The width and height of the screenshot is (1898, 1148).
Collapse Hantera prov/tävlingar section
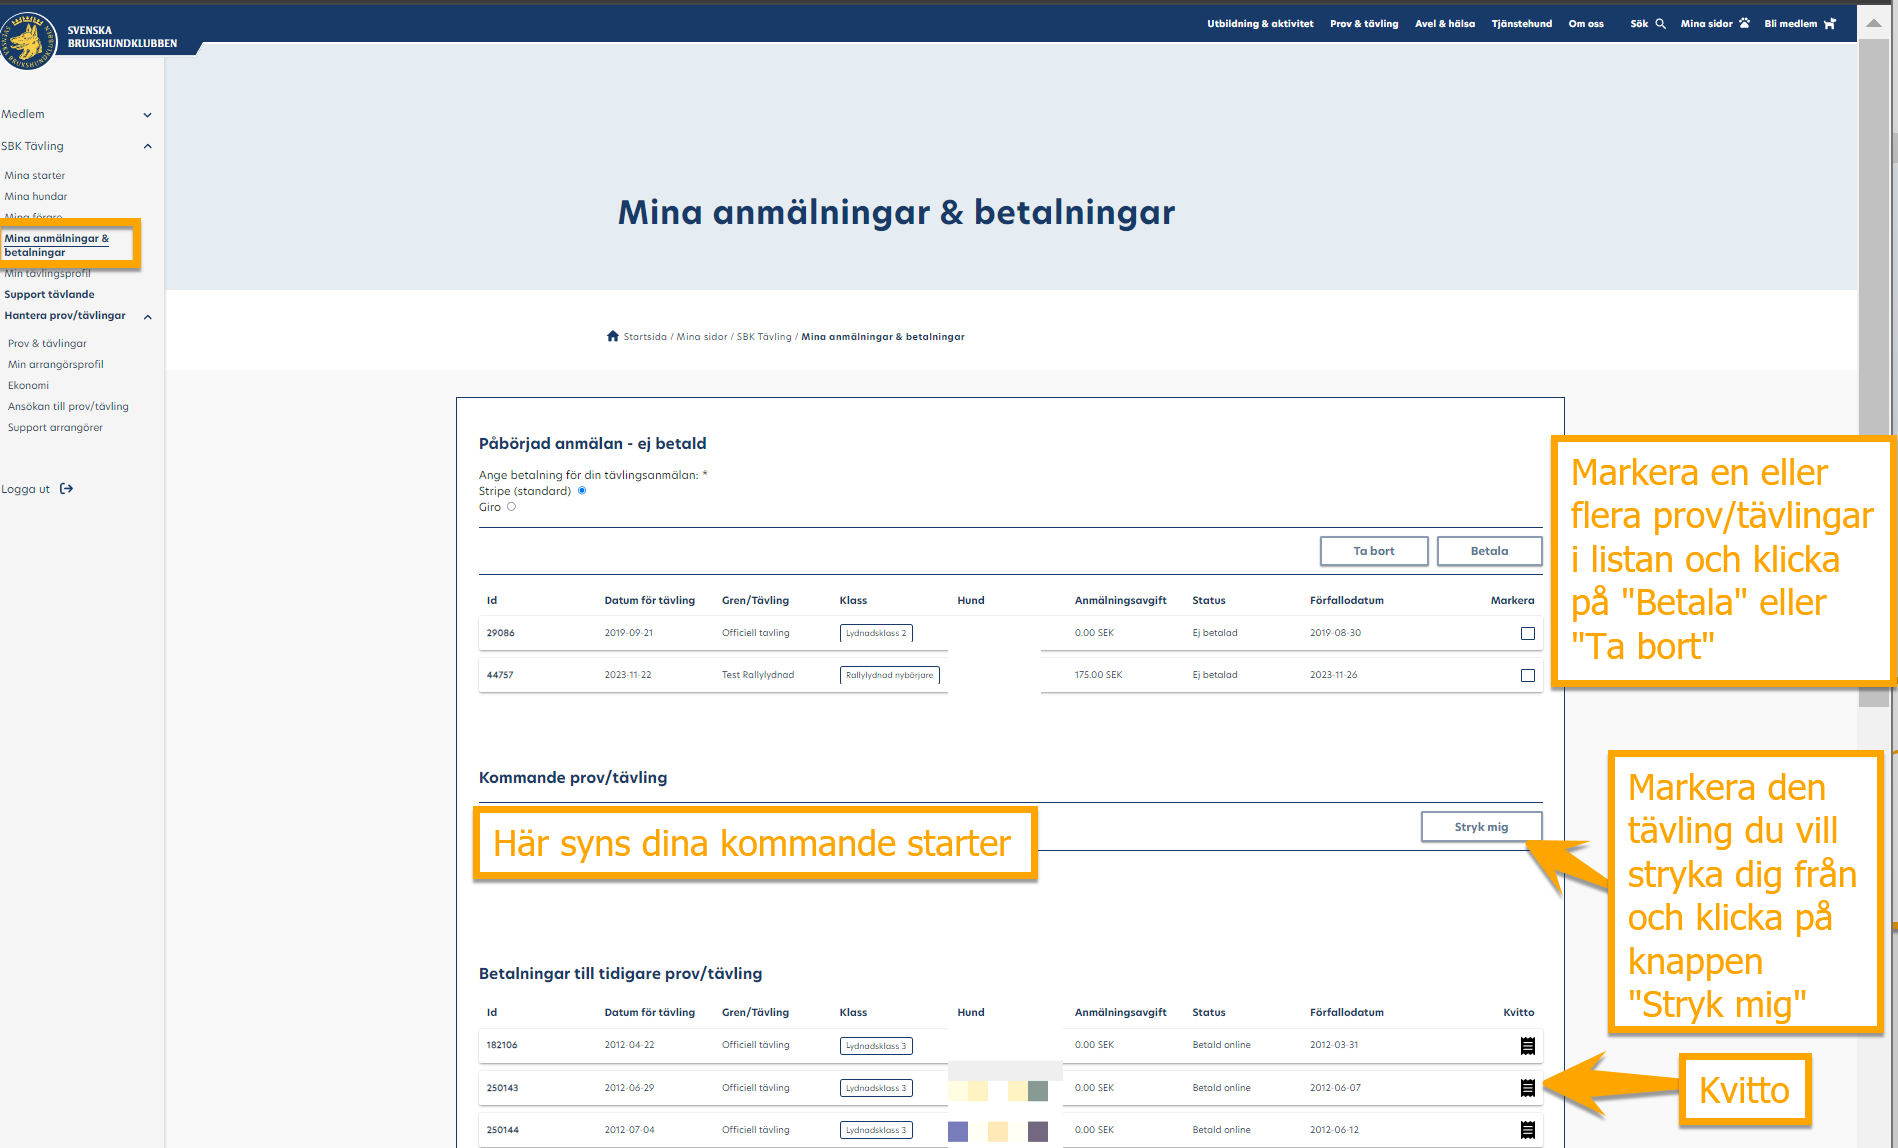[x=147, y=317]
